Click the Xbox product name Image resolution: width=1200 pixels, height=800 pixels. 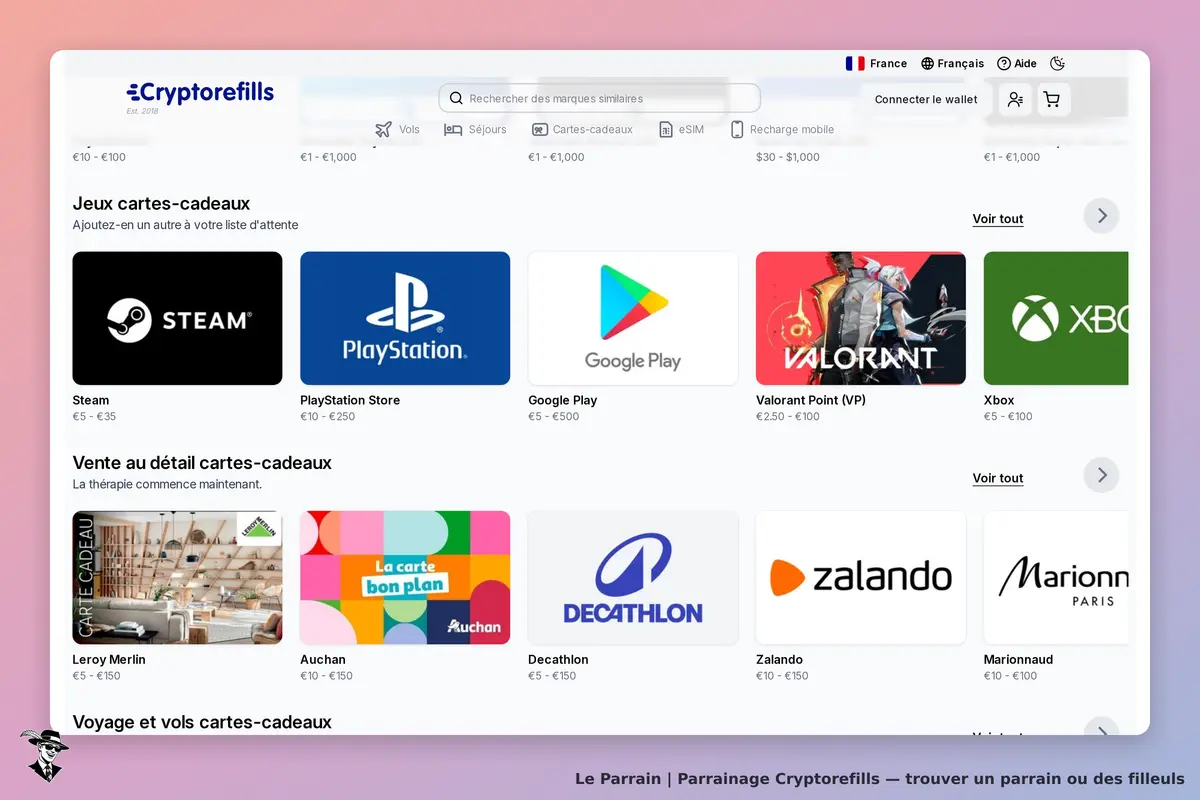[999, 400]
